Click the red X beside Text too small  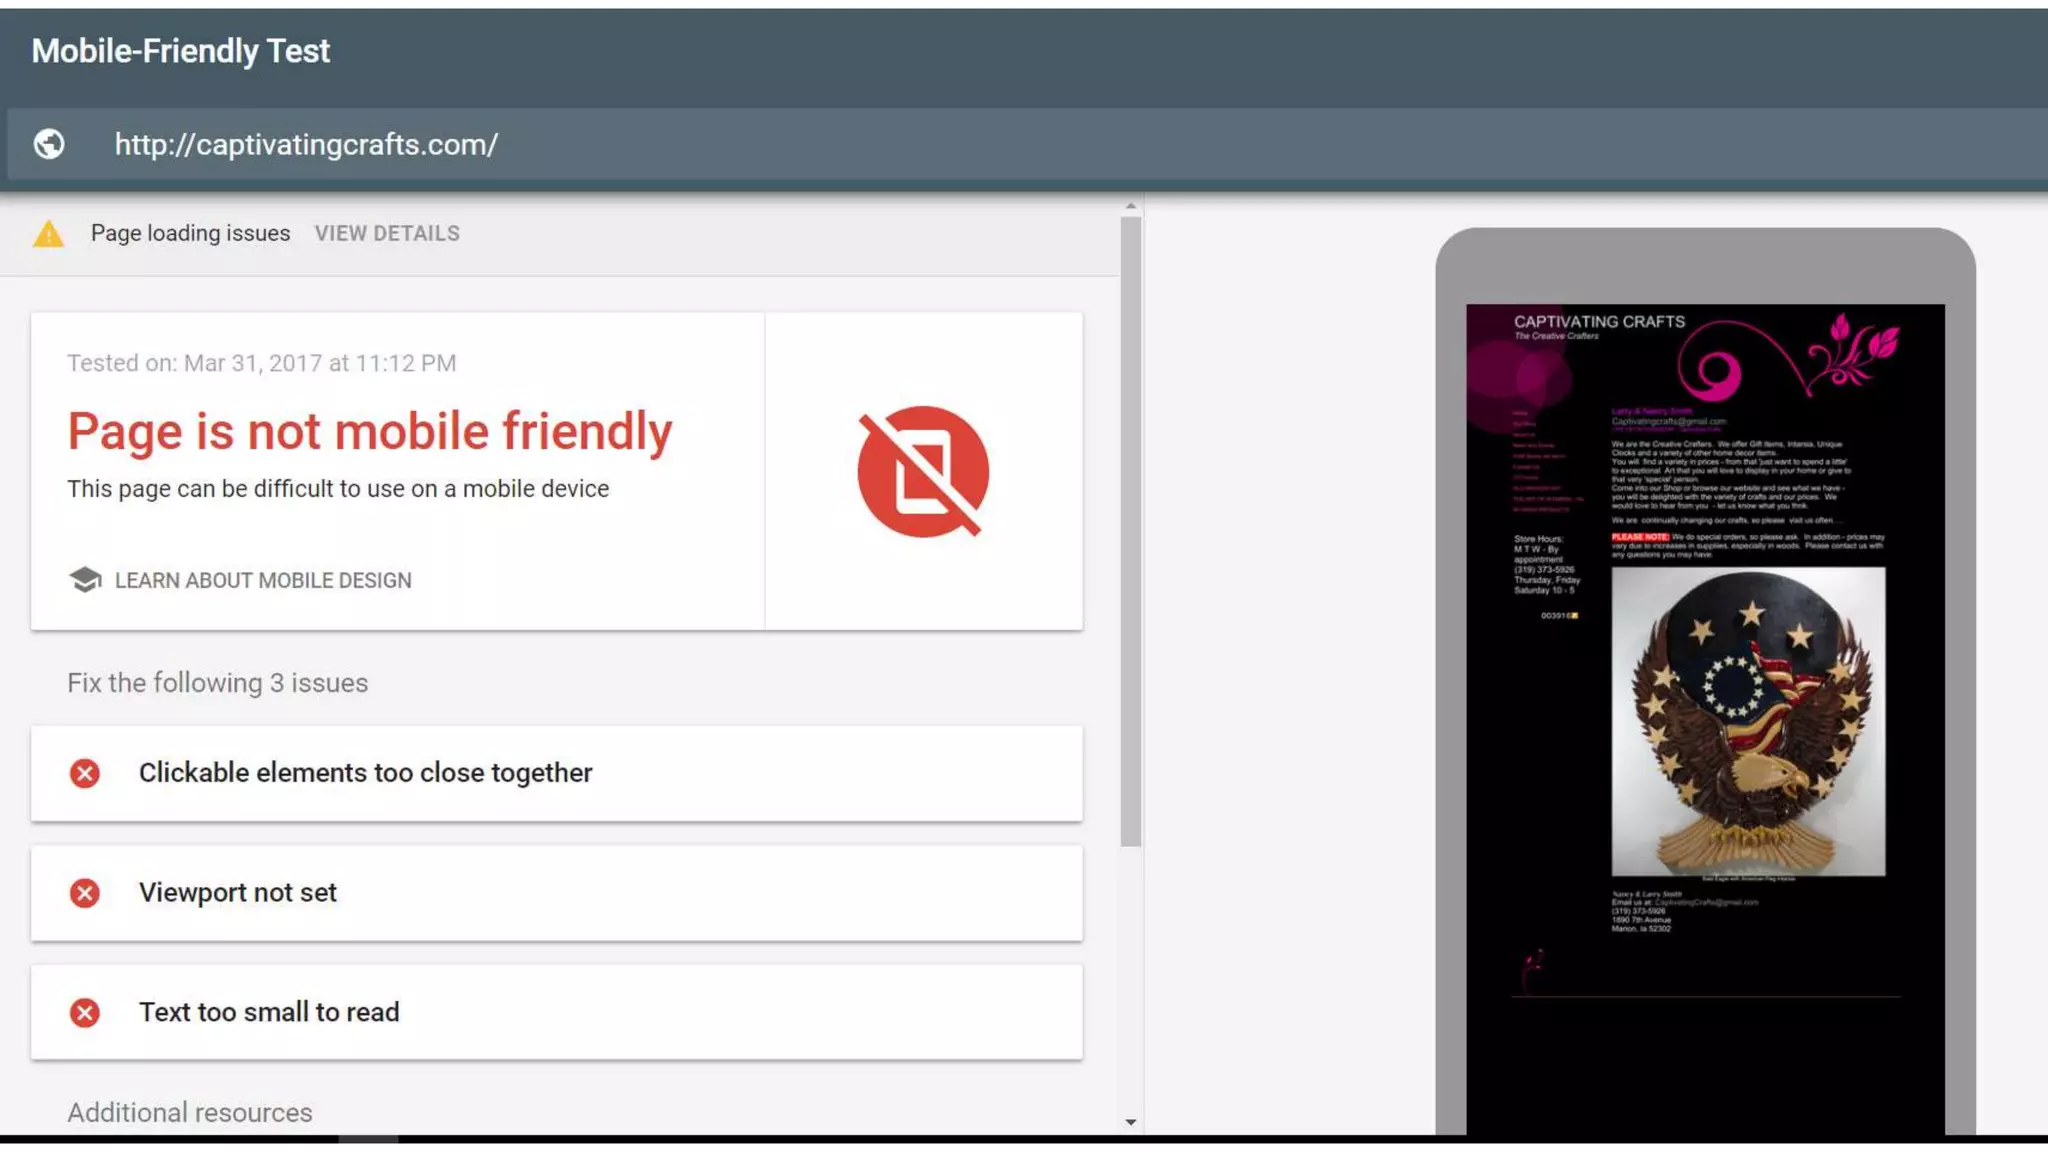85,1012
